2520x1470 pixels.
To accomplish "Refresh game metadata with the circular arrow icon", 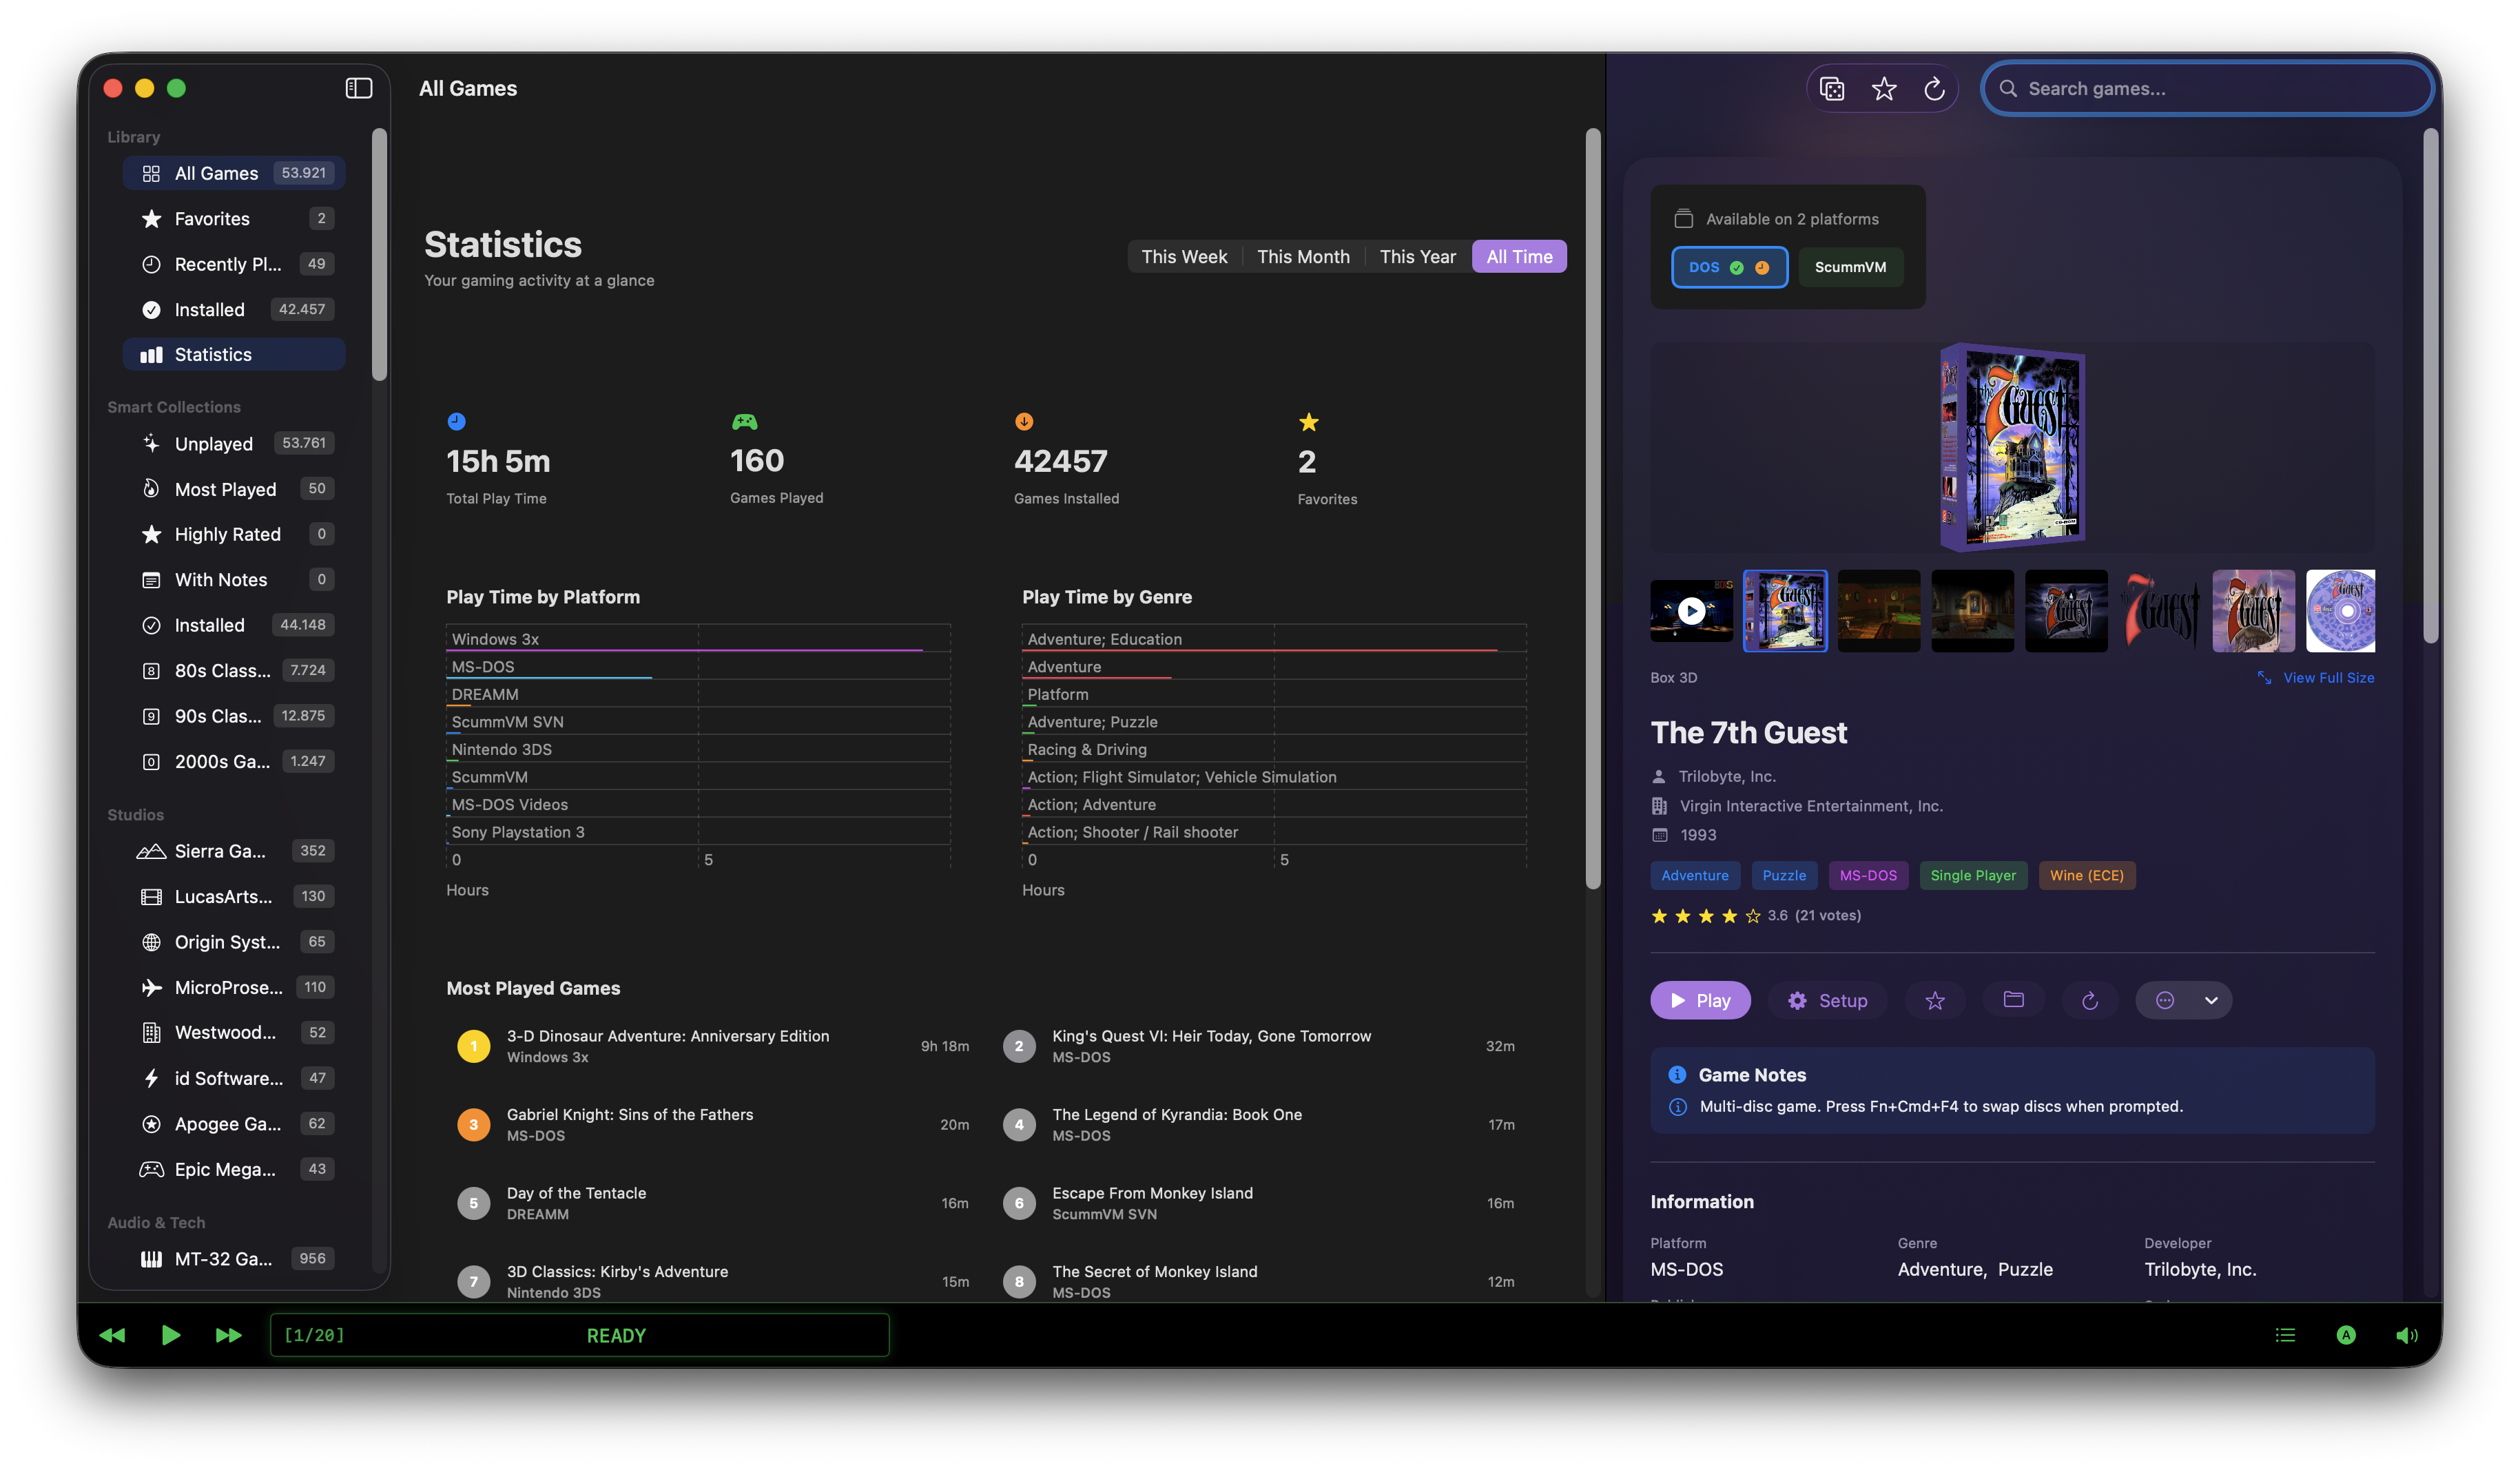I will (2090, 1000).
